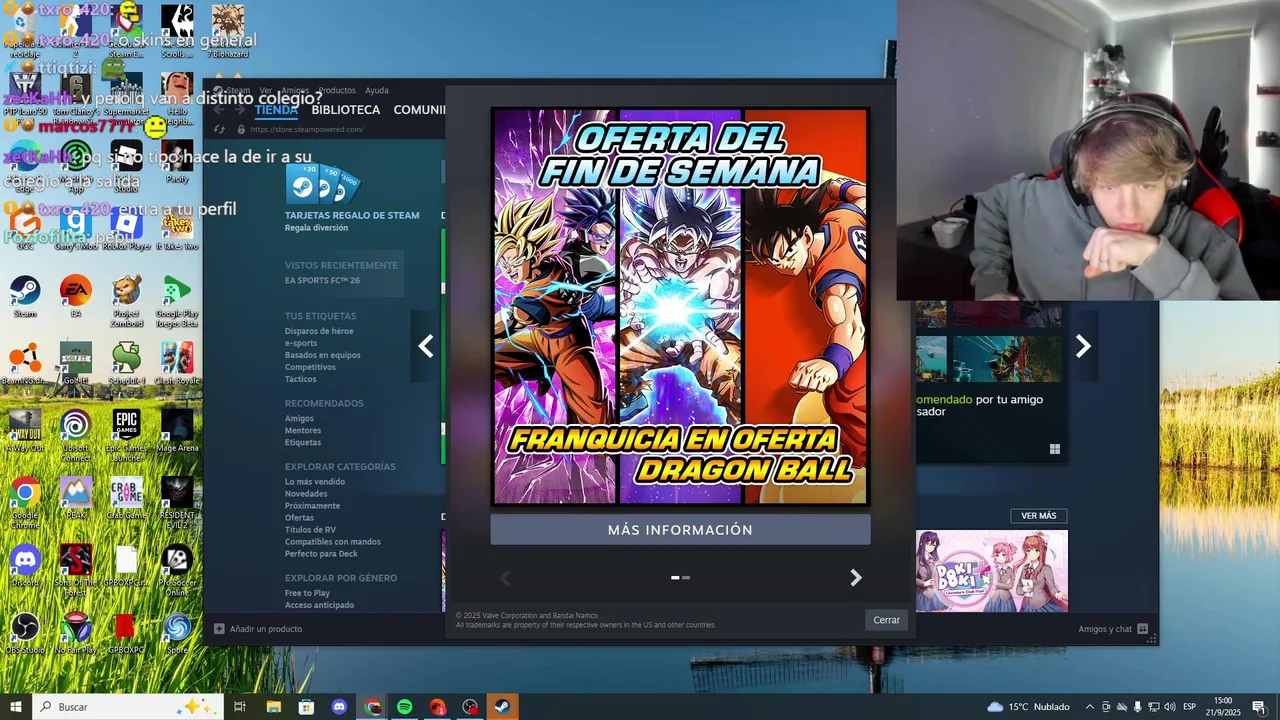This screenshot has height=720, width=1280.
Task: Open Lo más vendido category
Action: 315,482
